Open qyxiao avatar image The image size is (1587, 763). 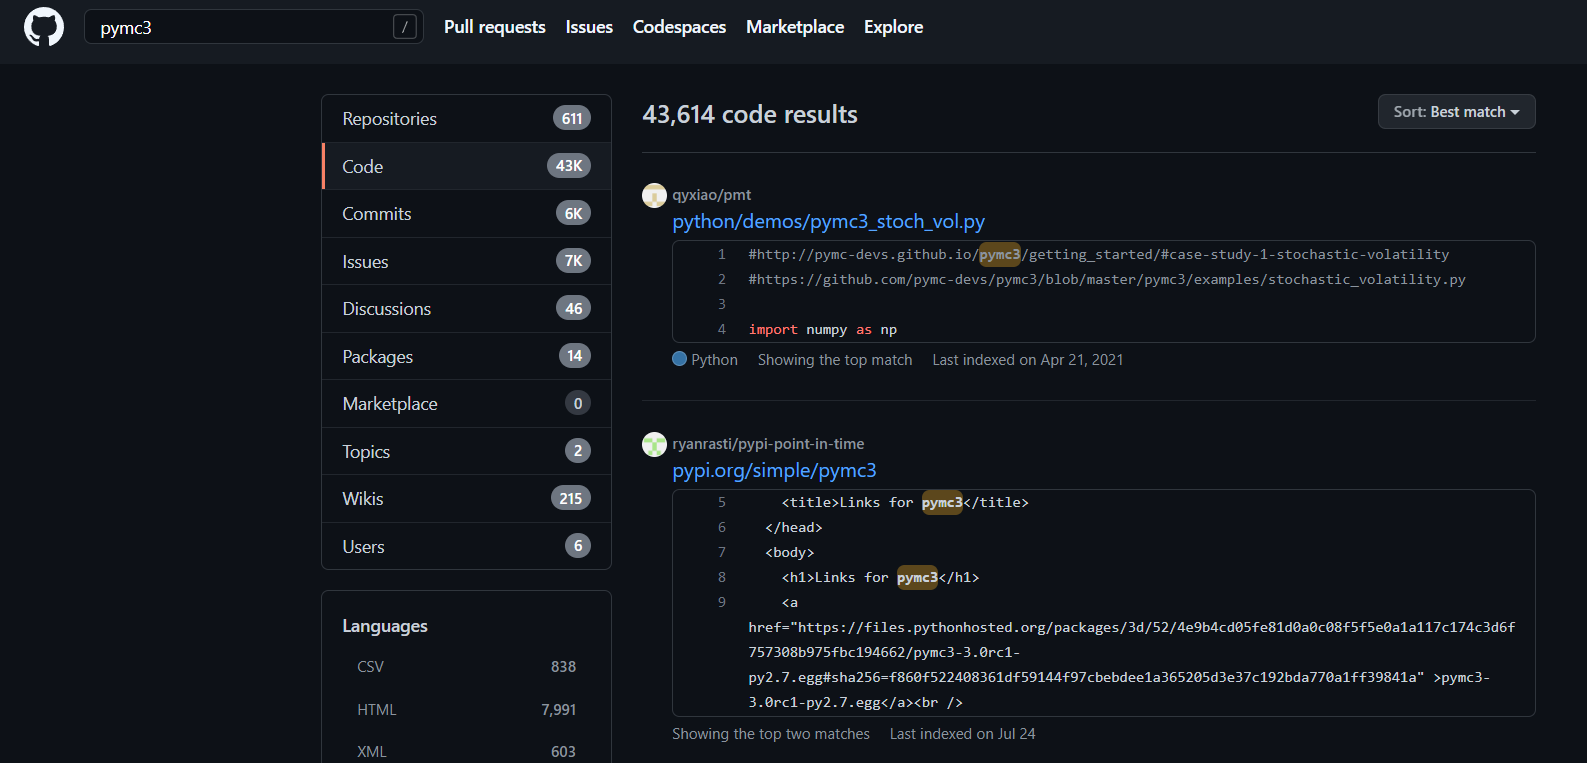[x=654, y=195]
